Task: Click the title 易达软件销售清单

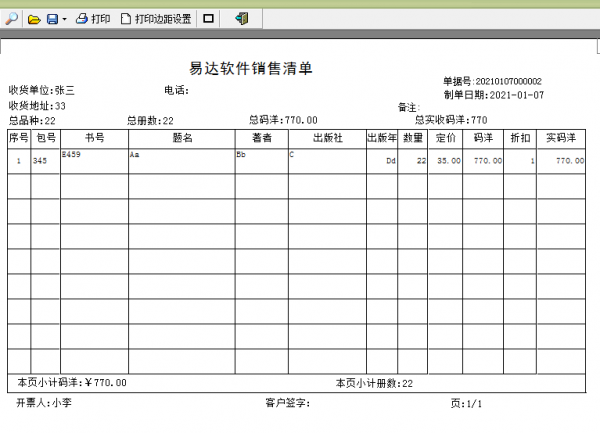Action: [251, 68]
